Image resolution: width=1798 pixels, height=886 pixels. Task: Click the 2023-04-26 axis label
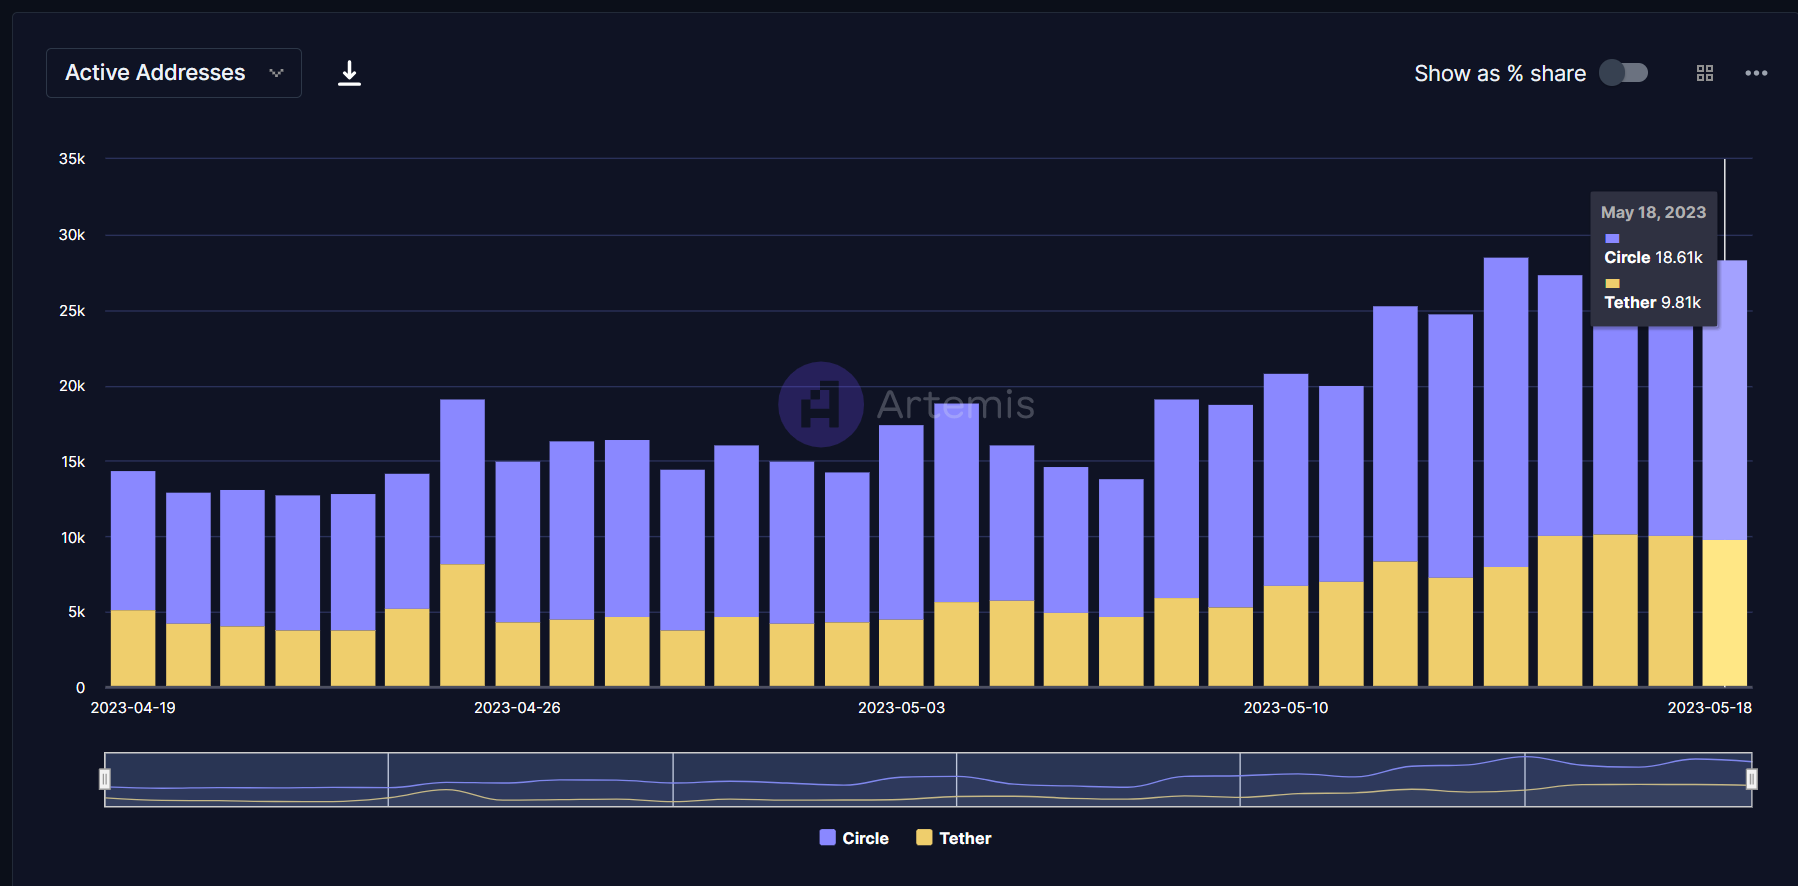(x=517, y=708)
